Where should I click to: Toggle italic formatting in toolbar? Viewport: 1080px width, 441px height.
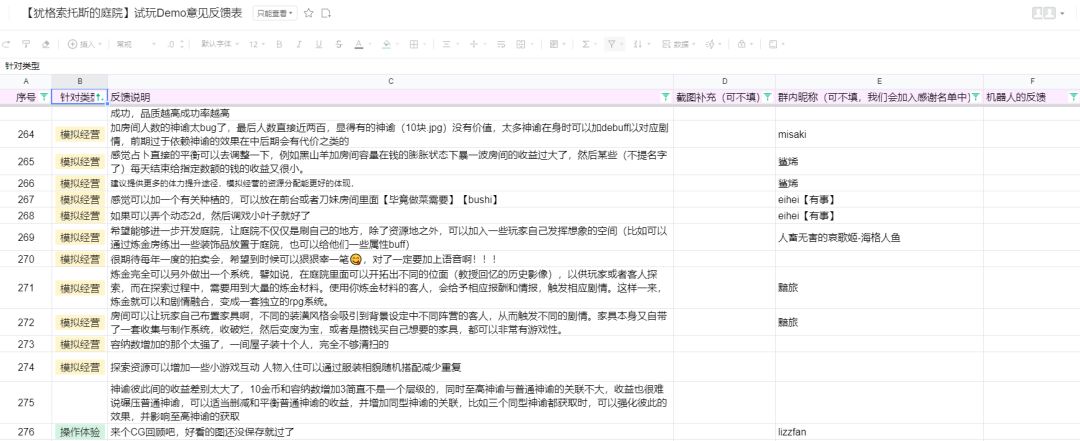tap(299, 44)
